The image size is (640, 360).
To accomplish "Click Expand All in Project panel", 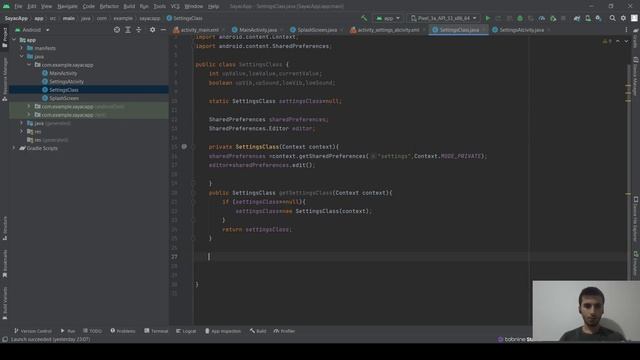I will pos(128,30).
